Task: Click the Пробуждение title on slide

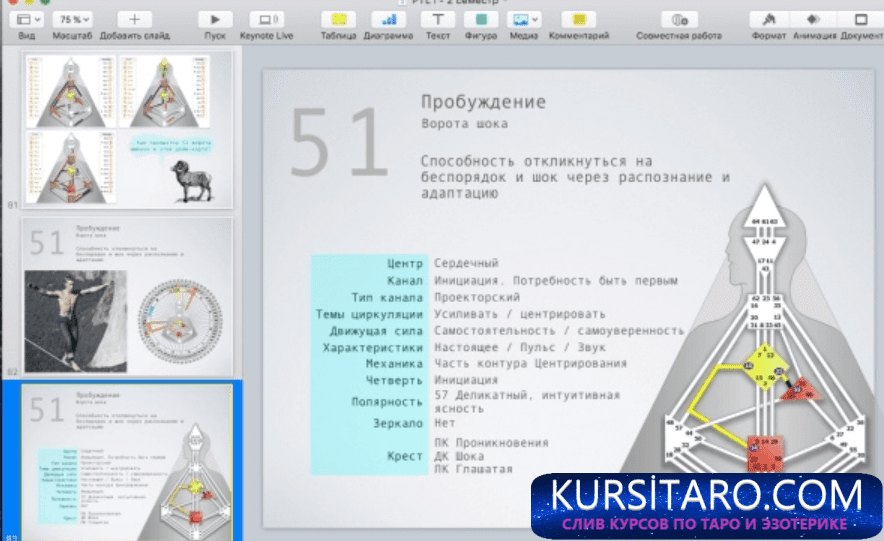Action: (483, 102)
